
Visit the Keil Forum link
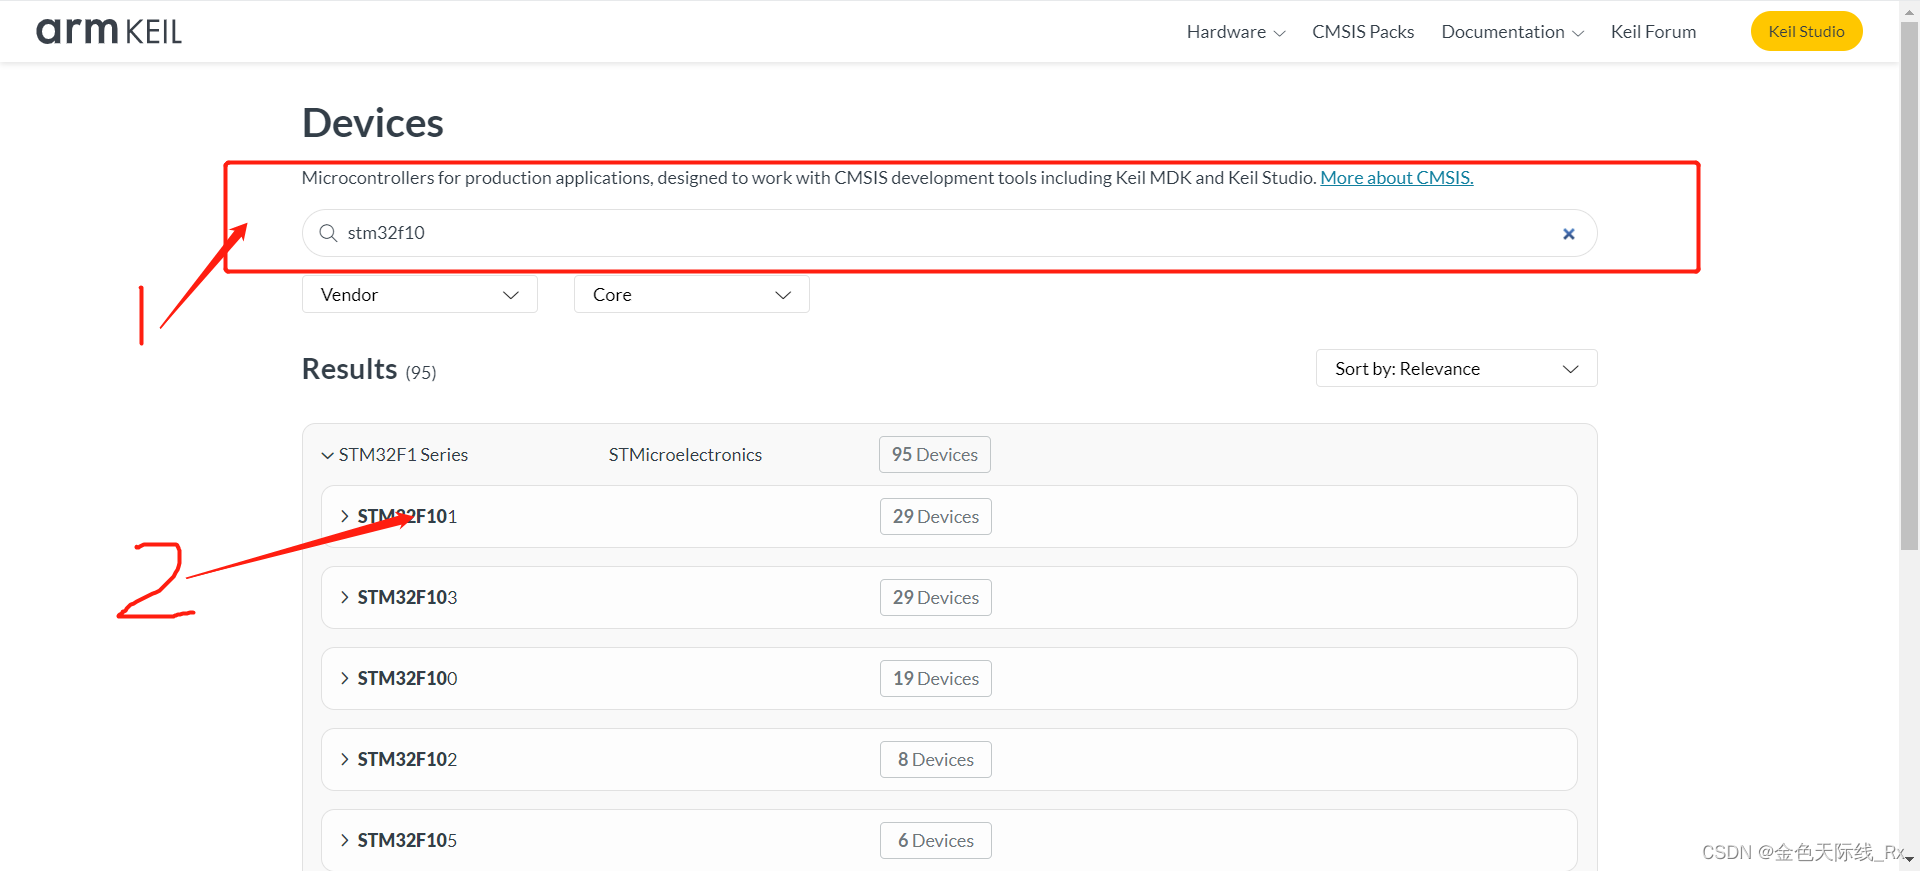[x=1653, y=32]
